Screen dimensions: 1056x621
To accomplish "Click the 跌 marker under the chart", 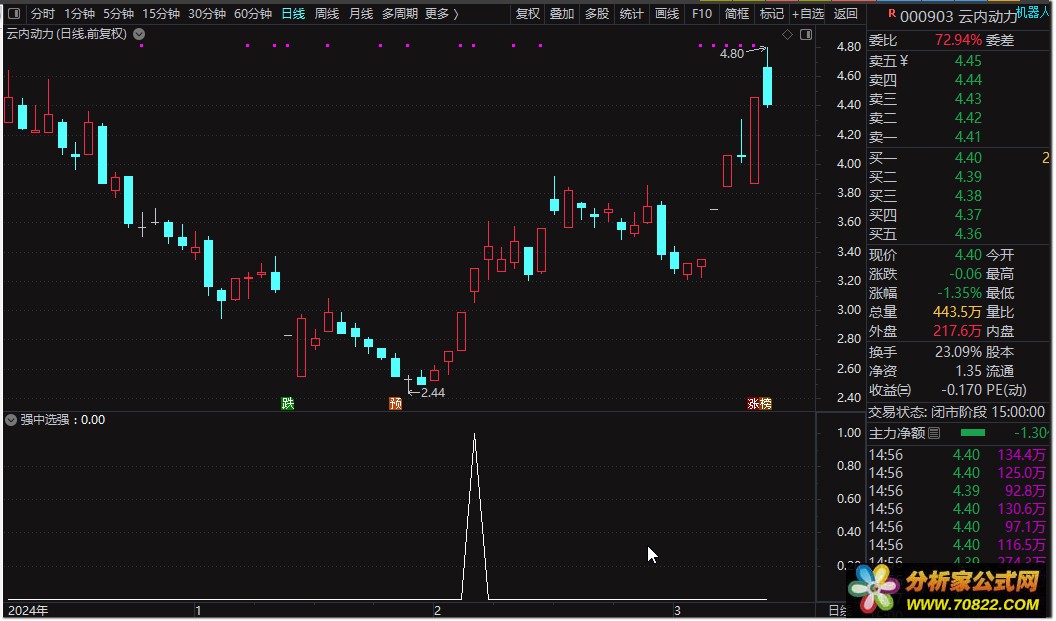I will (x=288, y=403).
